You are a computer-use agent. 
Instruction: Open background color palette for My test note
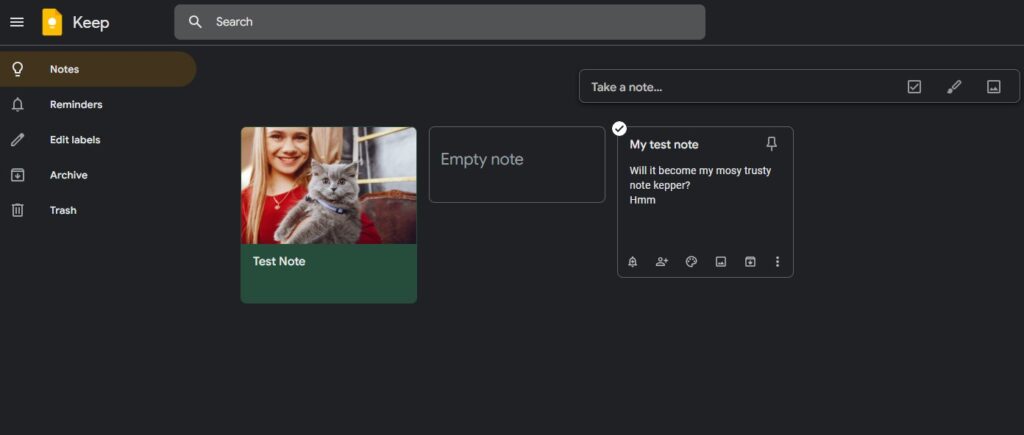[692, 262]
